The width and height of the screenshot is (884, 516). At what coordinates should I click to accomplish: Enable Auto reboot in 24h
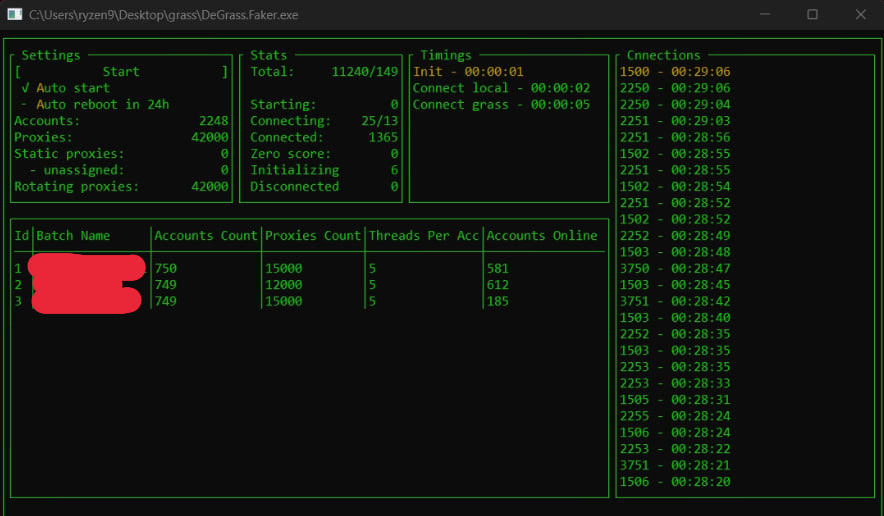click(95, 104)
